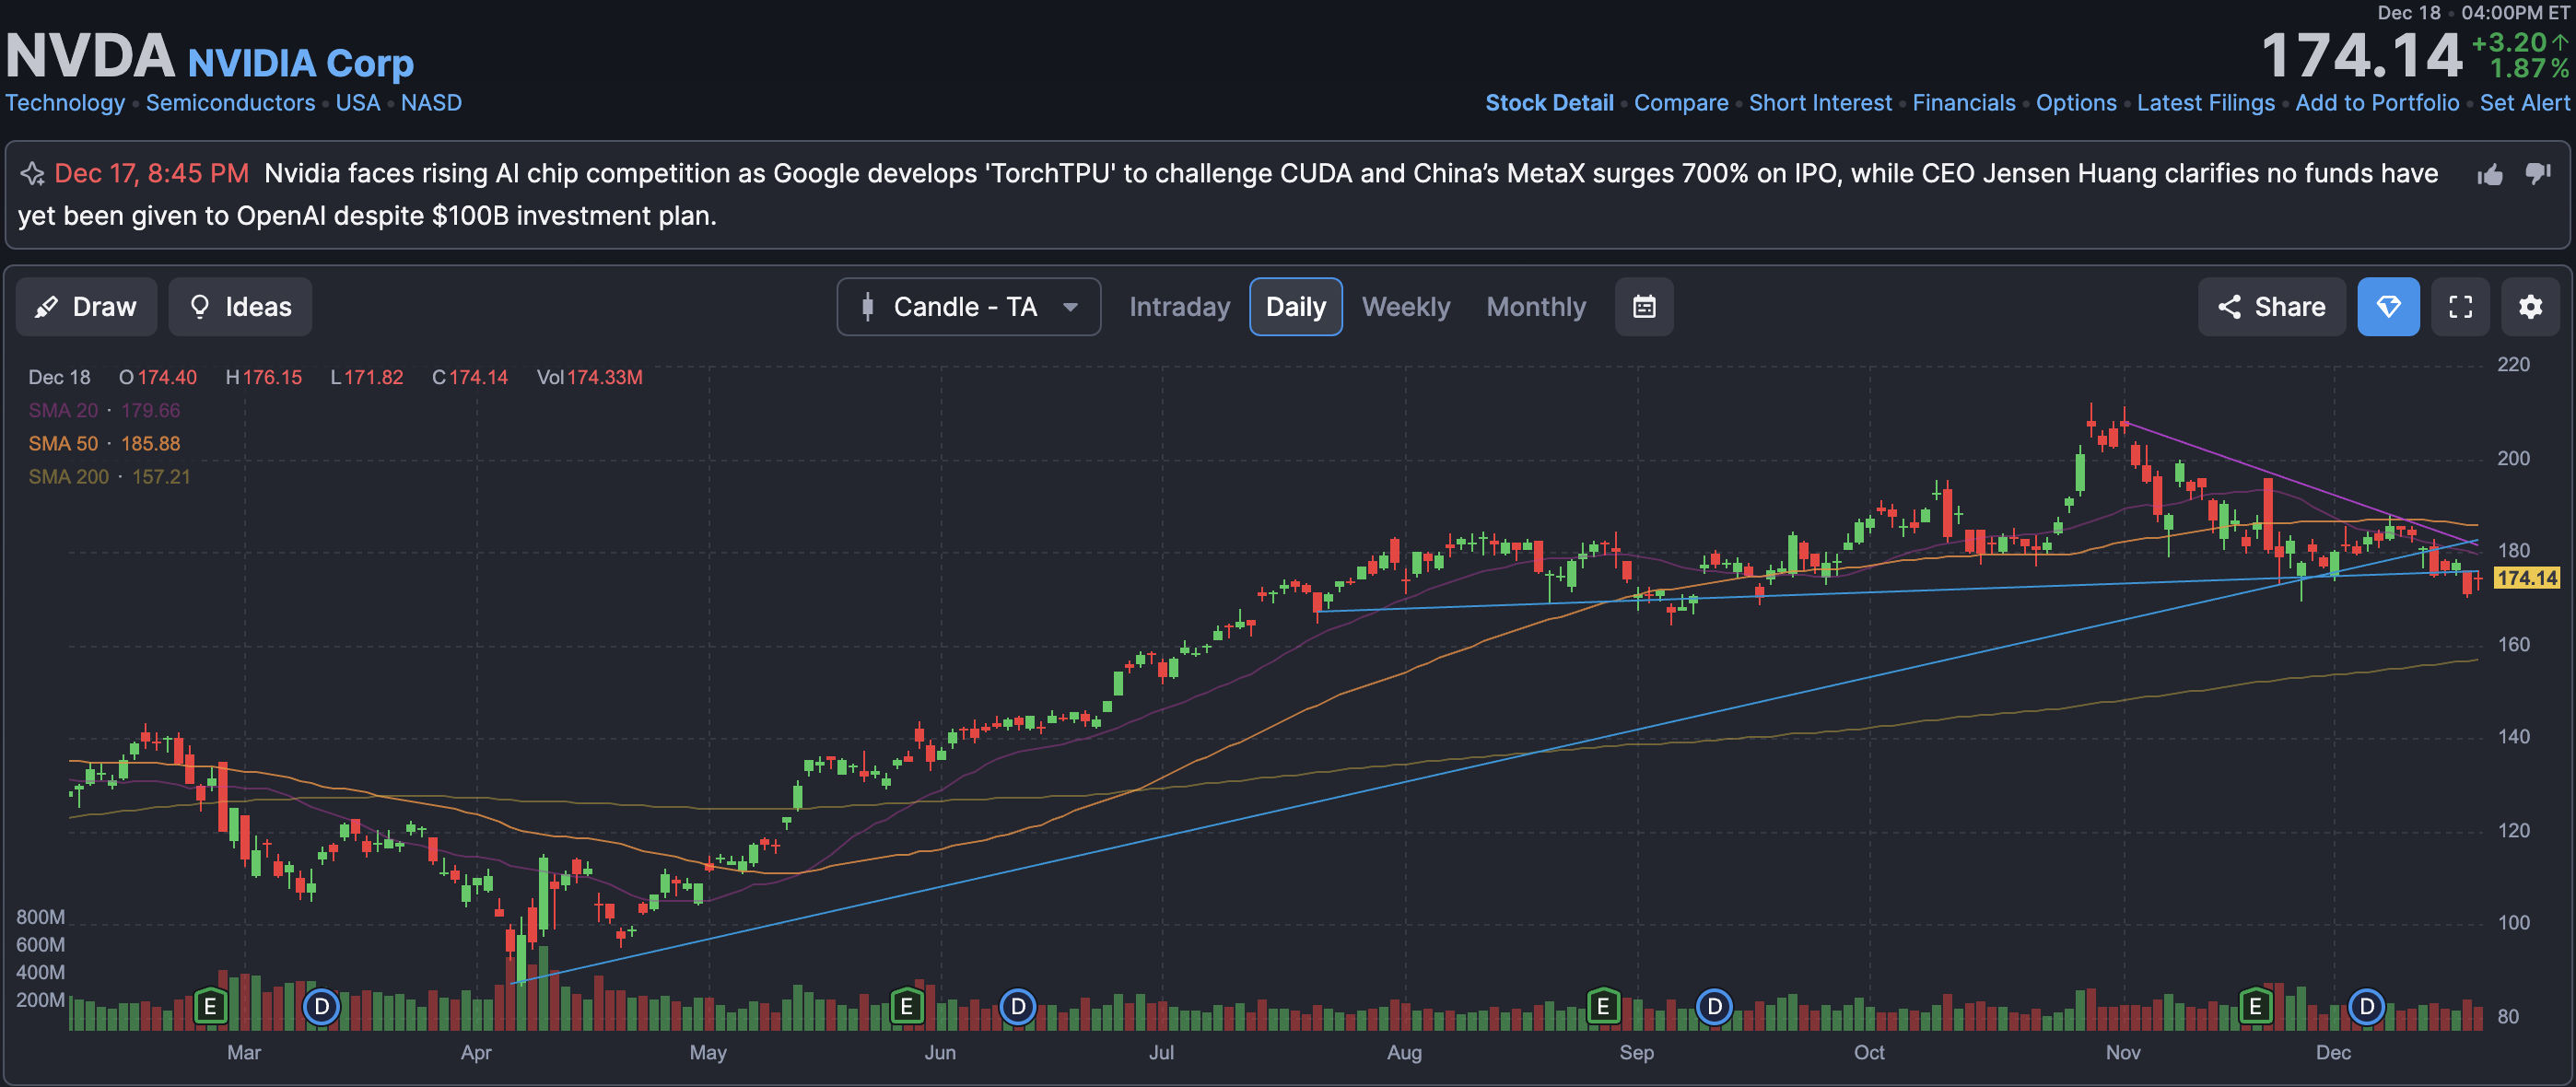The image size is (2576, 1087).
Task: Click the SMA 50 indicator label
Action: tap(63, 443)
